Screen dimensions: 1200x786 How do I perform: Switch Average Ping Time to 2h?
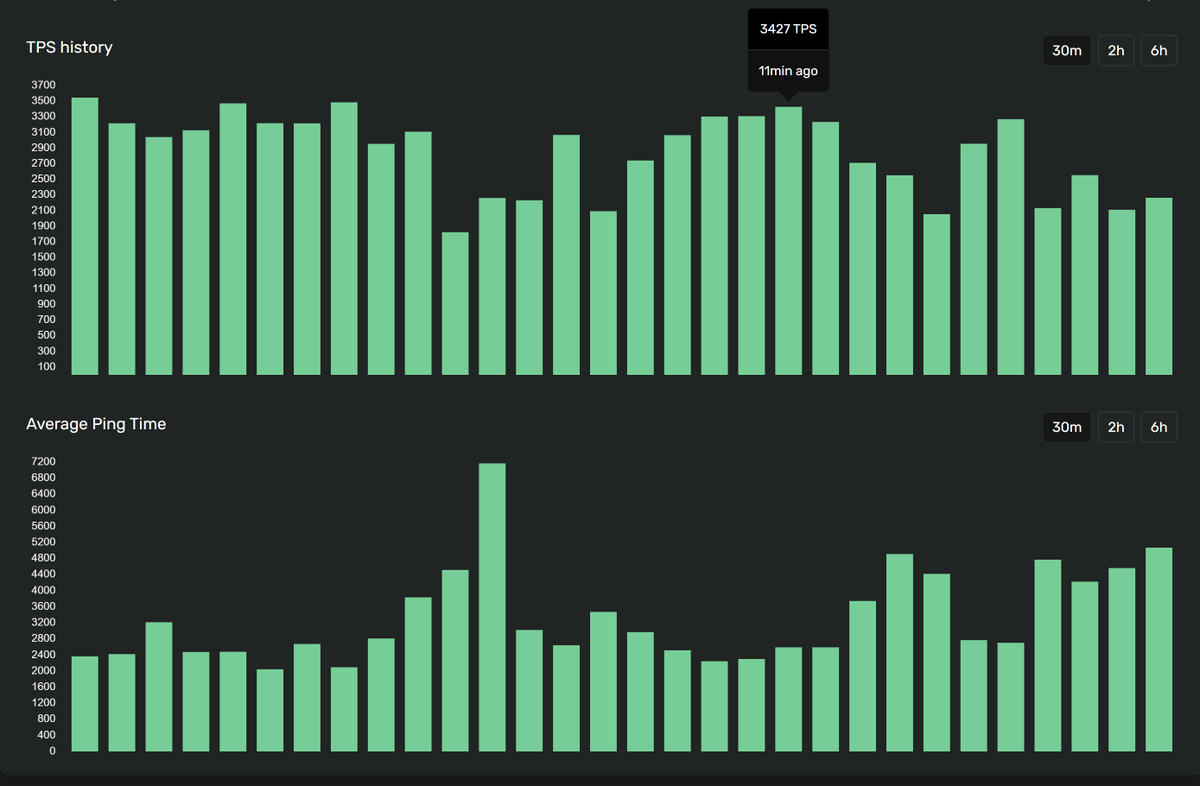click(x=1116, y=427)
